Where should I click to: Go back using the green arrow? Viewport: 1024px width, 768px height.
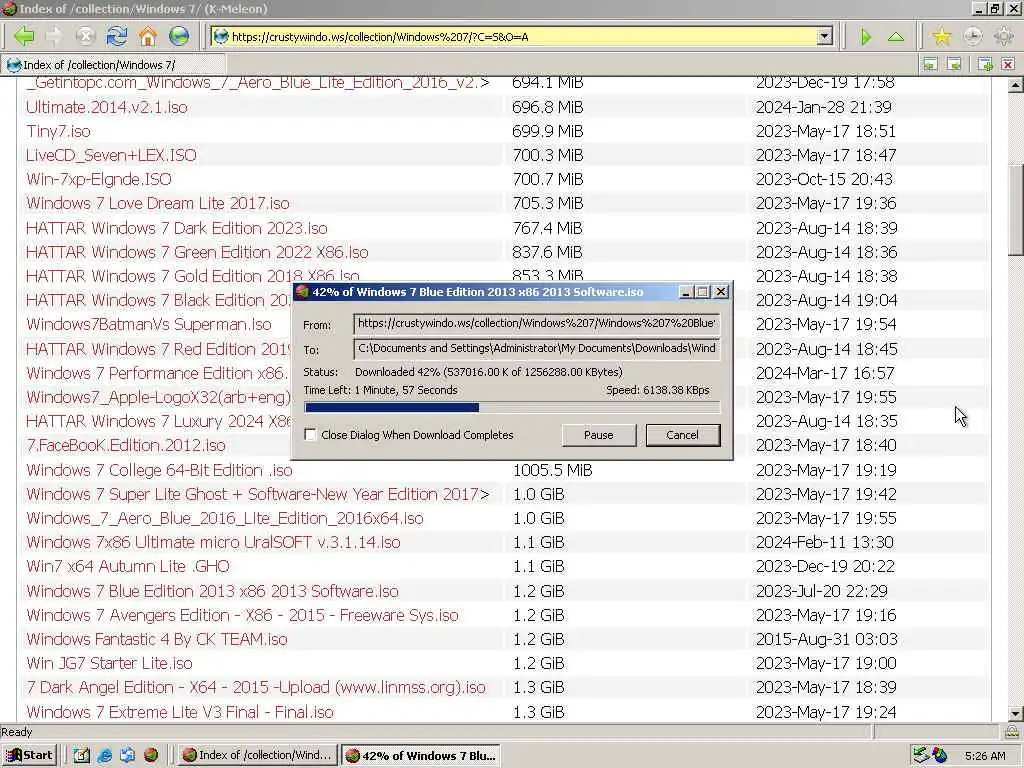[24, 37]
